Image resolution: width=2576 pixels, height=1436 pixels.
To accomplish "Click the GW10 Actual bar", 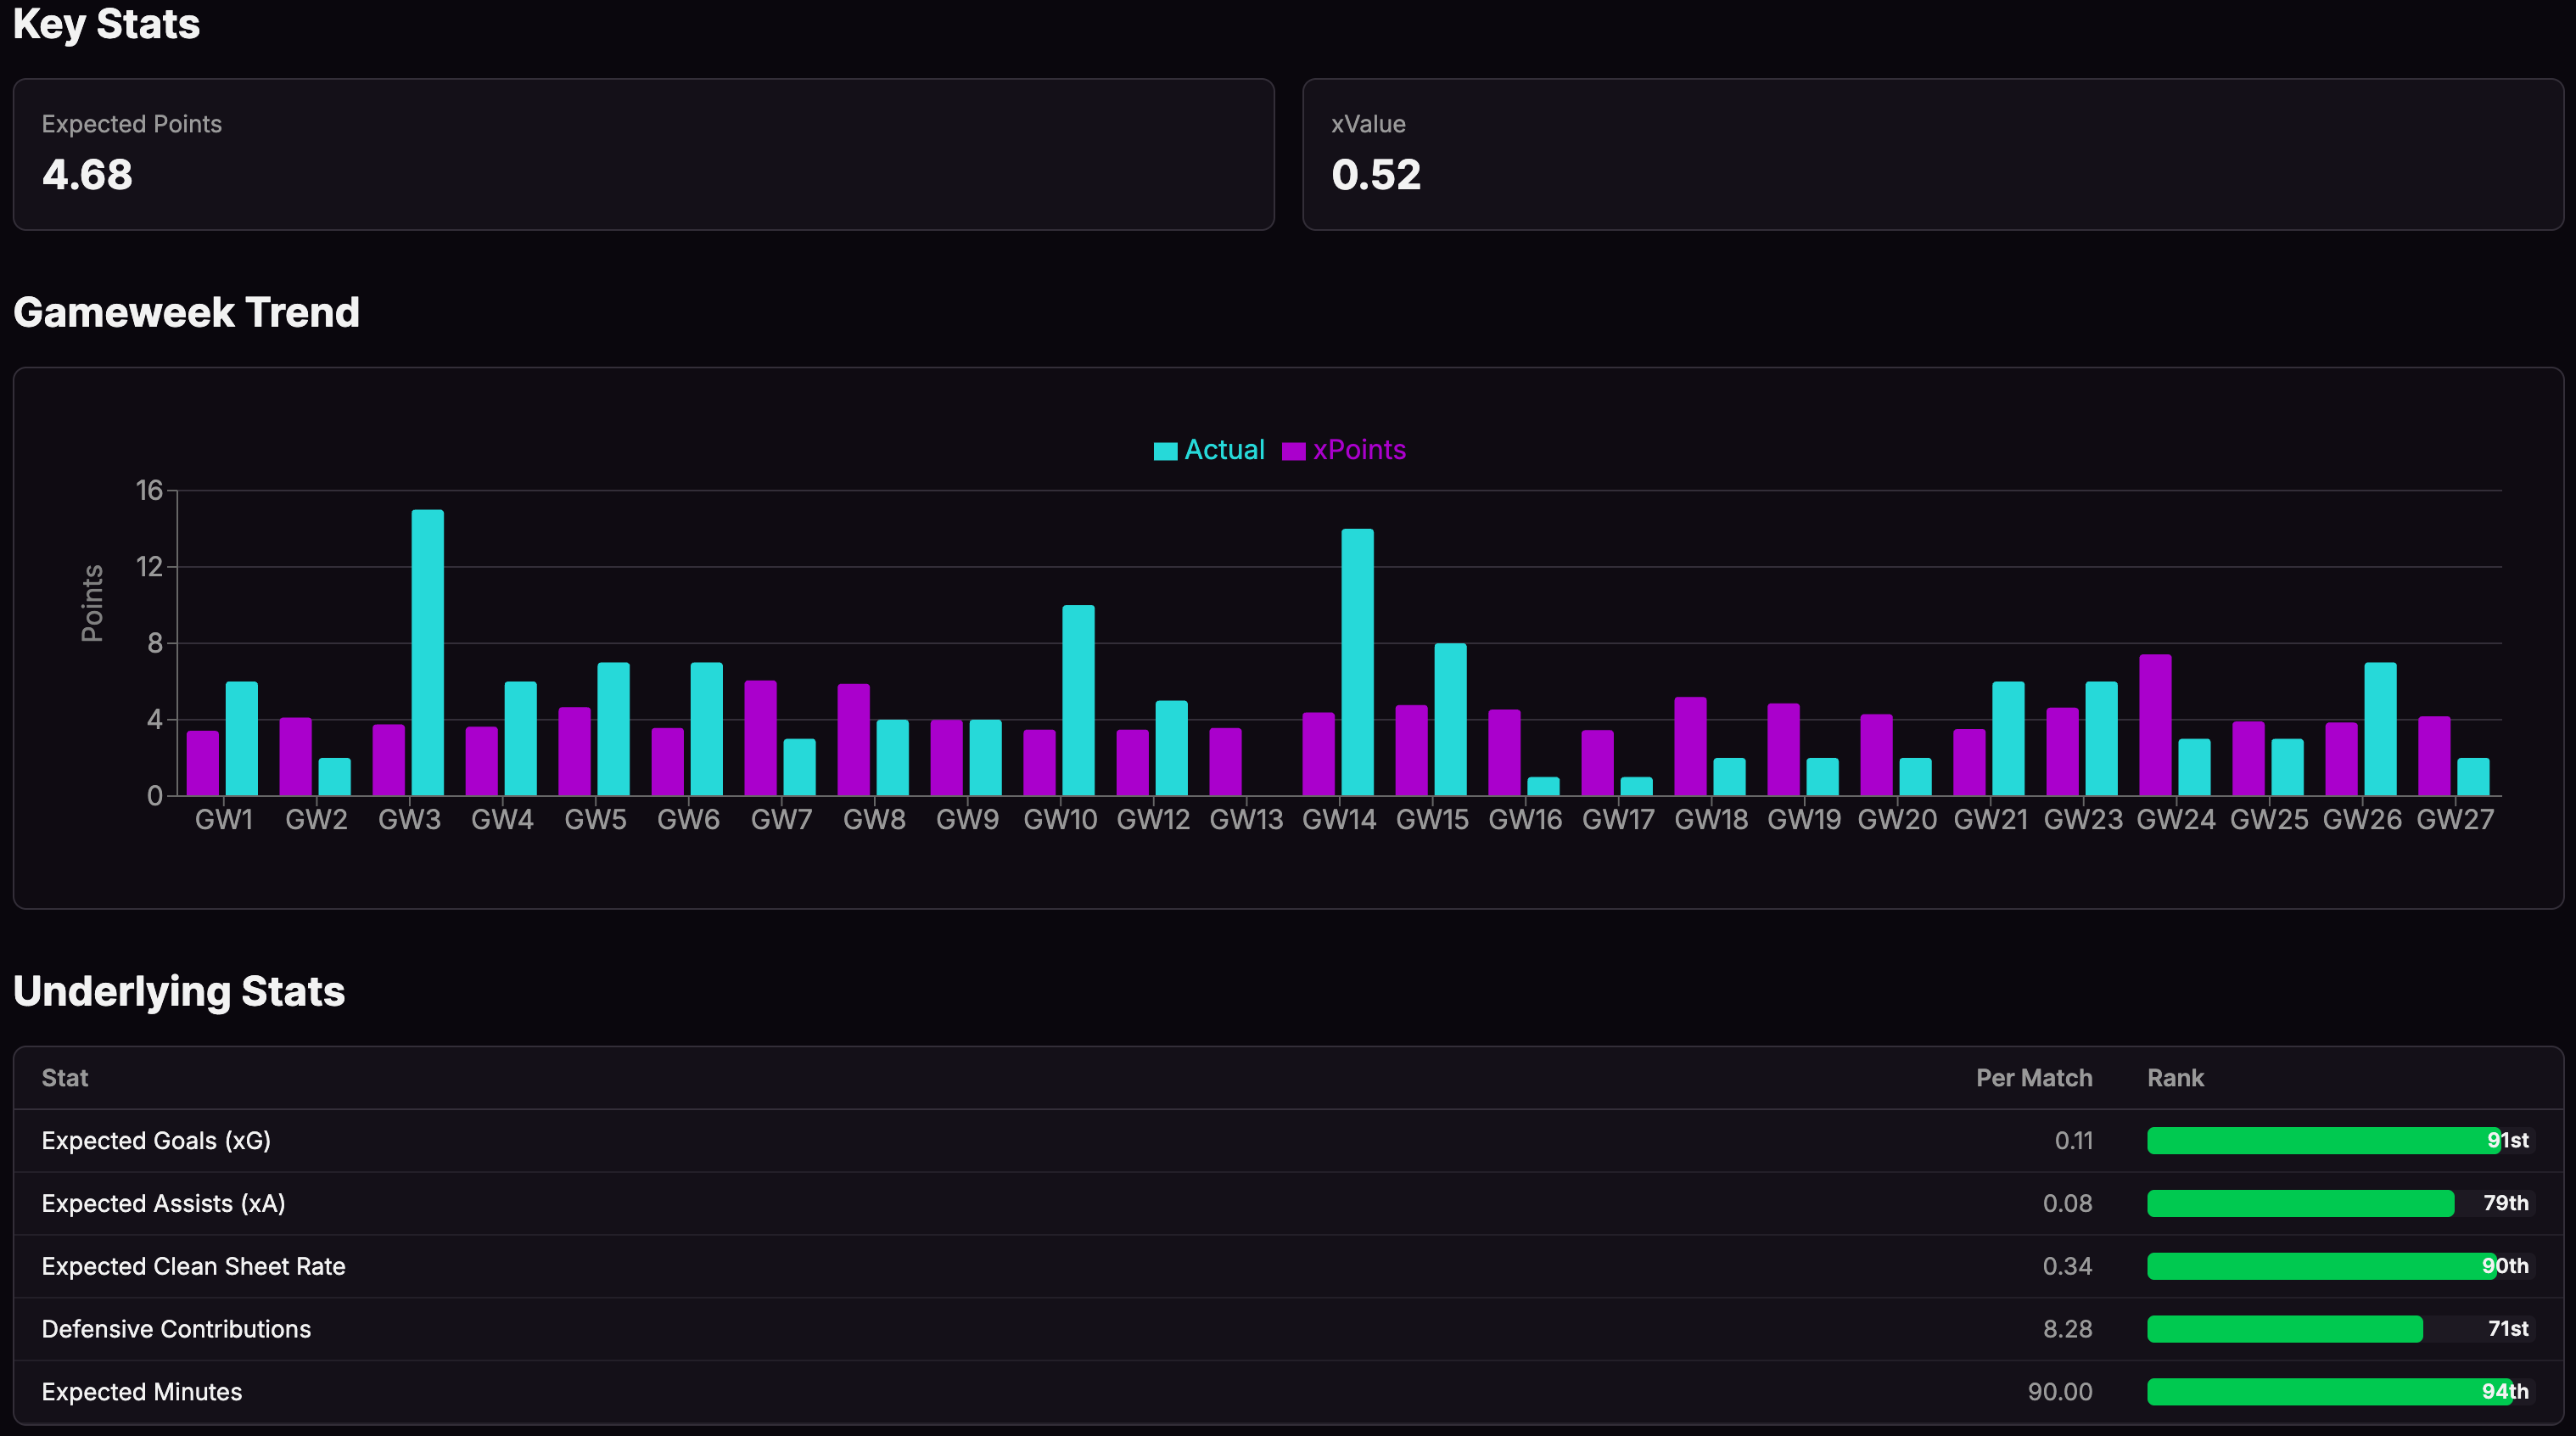I will [x=1078, y=700].
